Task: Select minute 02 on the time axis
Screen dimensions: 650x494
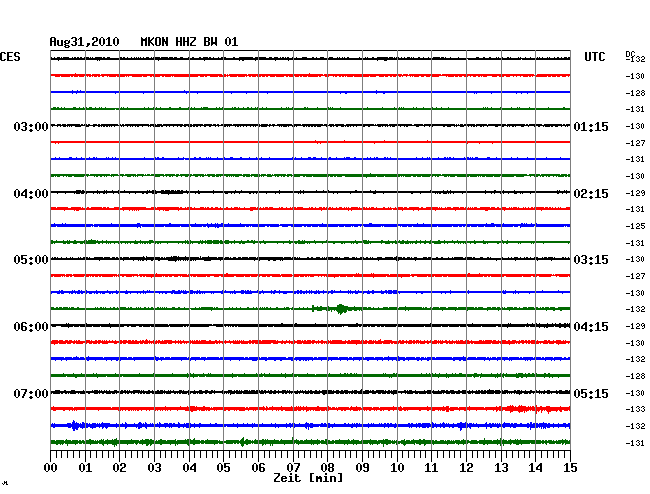Action: (119, 467)
